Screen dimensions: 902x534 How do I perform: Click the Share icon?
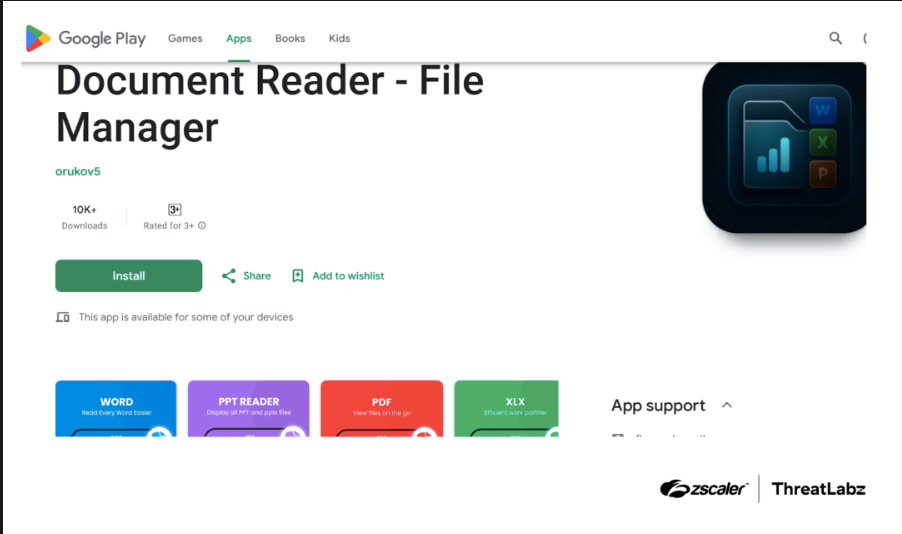228,276
